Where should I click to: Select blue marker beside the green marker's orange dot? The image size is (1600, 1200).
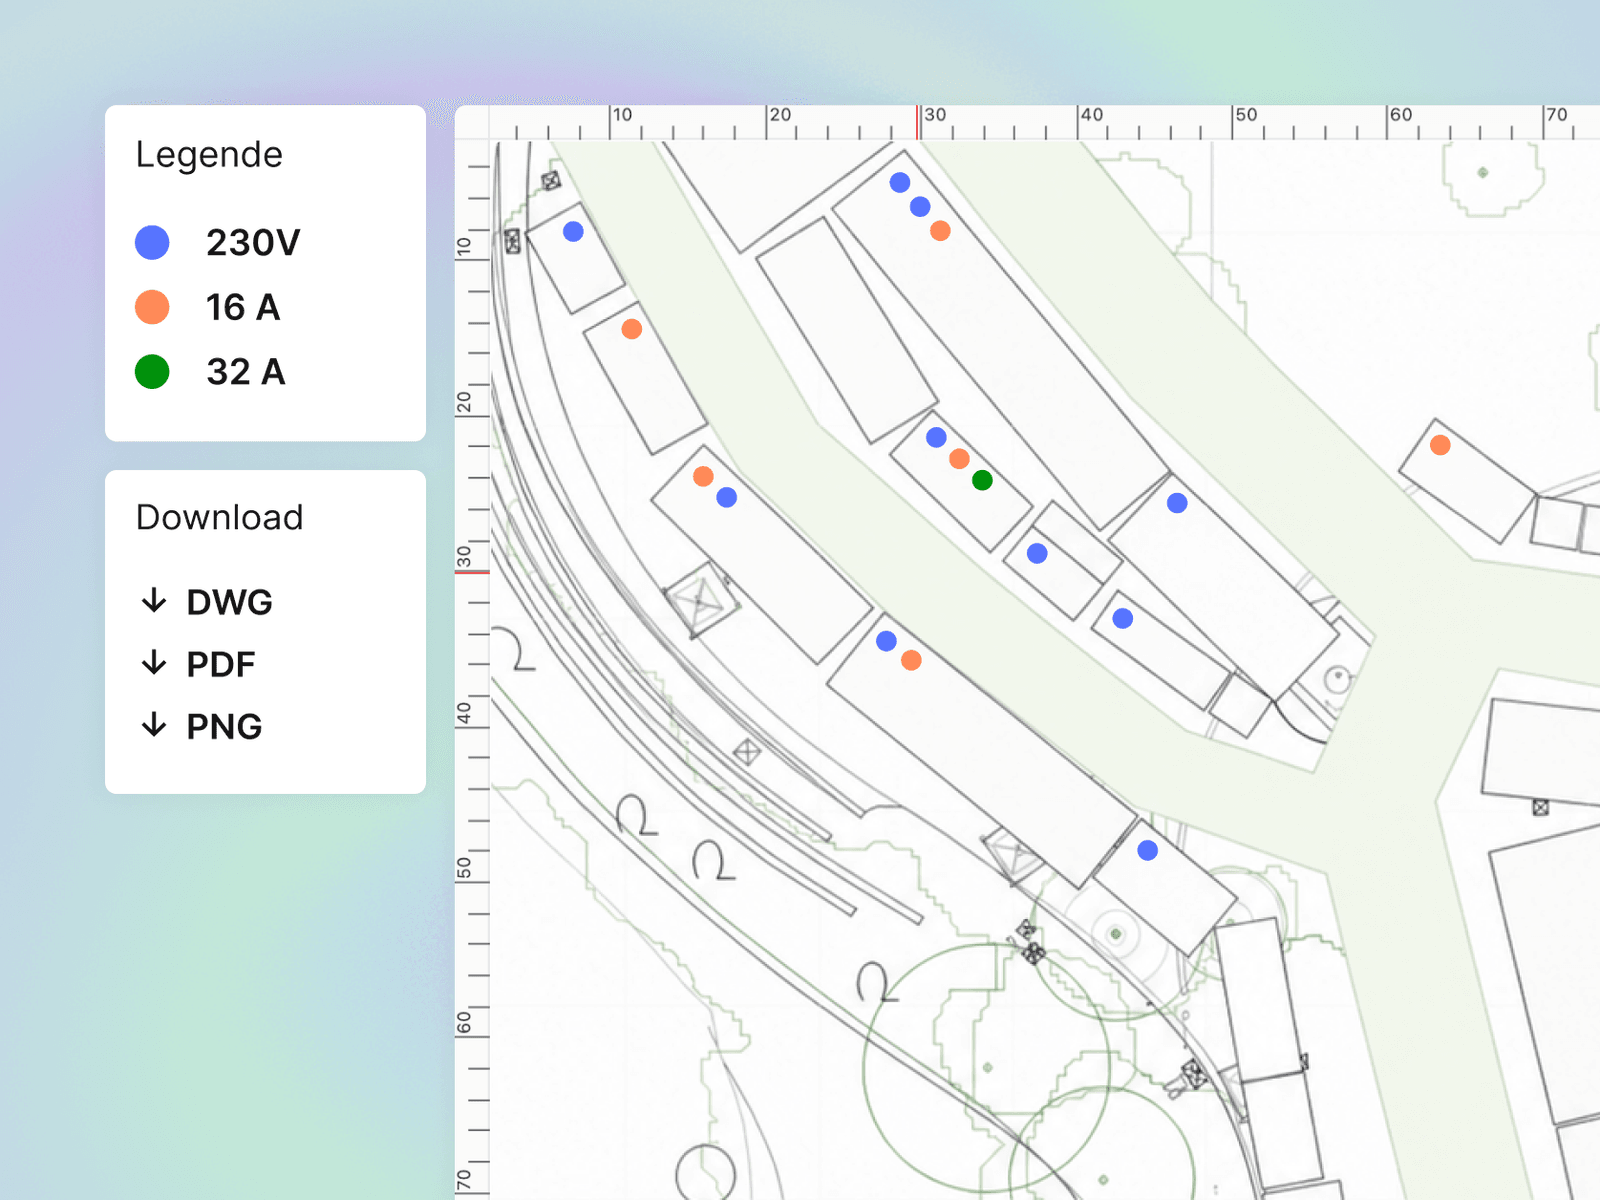(936, 437)
